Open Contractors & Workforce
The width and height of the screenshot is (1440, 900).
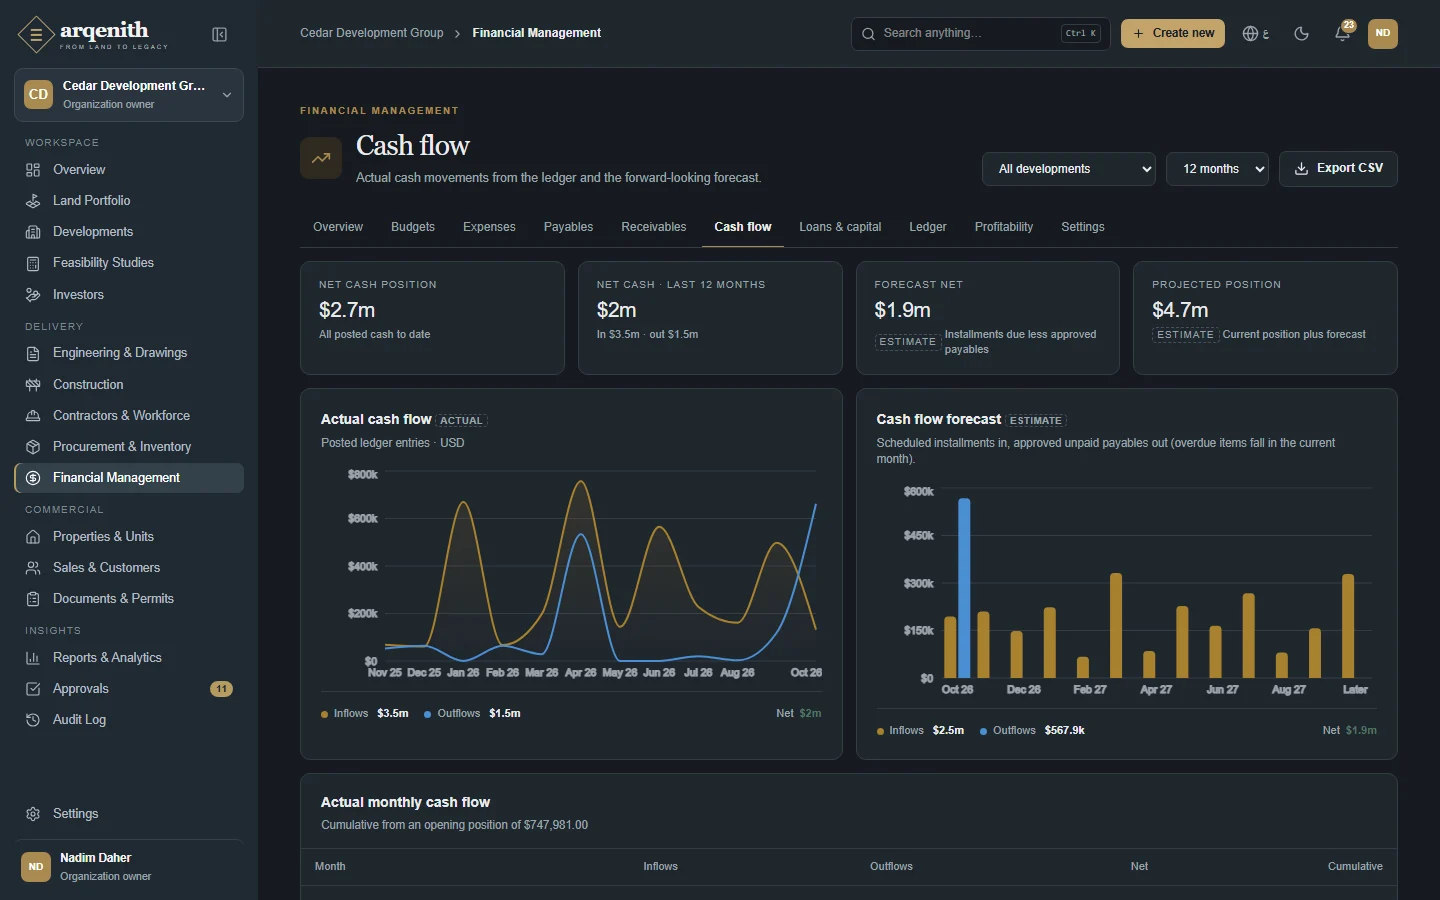coord(129,416)
